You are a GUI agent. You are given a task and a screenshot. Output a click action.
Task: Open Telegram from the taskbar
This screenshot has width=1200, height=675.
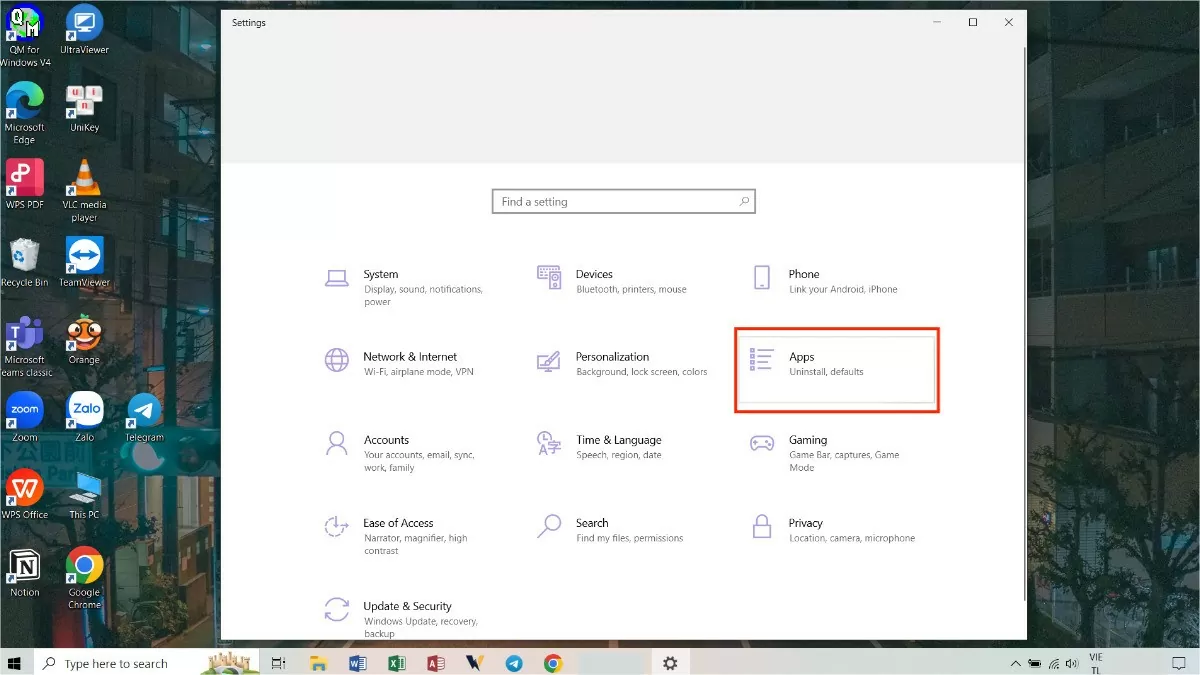513,662
